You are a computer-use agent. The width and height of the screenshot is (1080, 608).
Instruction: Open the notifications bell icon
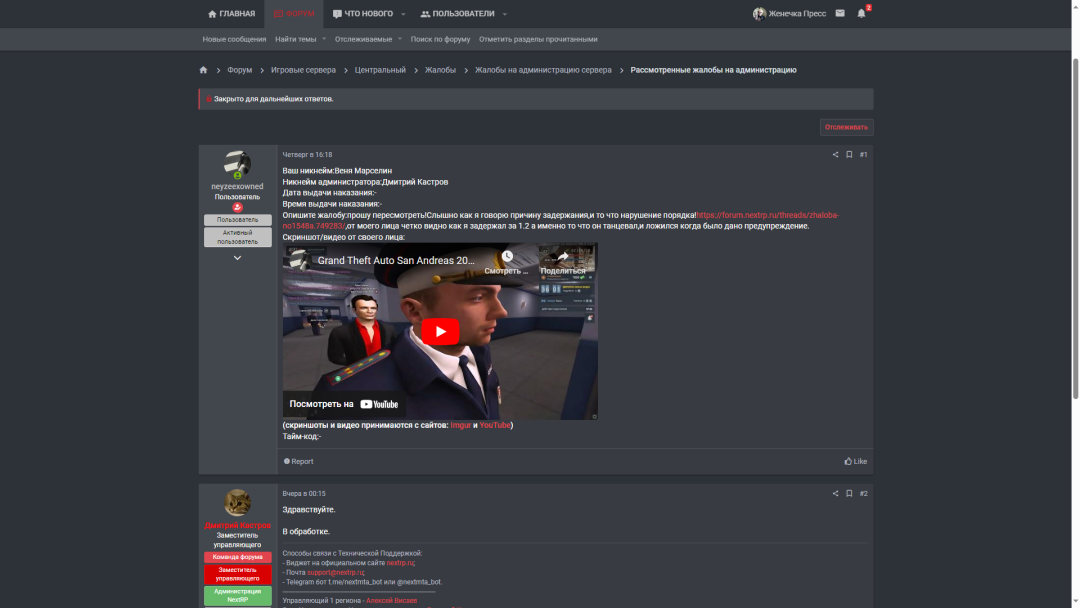coord(862,13)
